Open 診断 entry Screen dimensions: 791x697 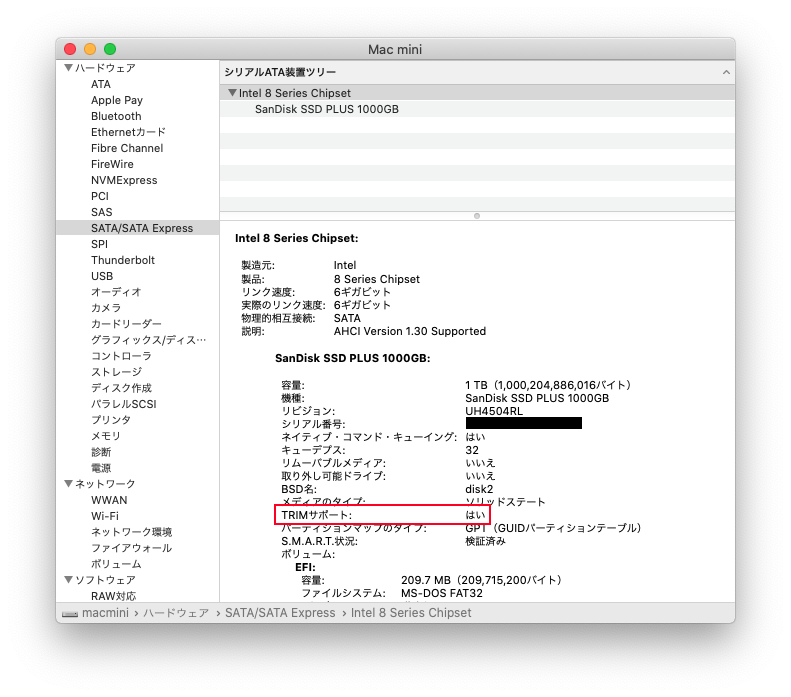tap(101, 452)
